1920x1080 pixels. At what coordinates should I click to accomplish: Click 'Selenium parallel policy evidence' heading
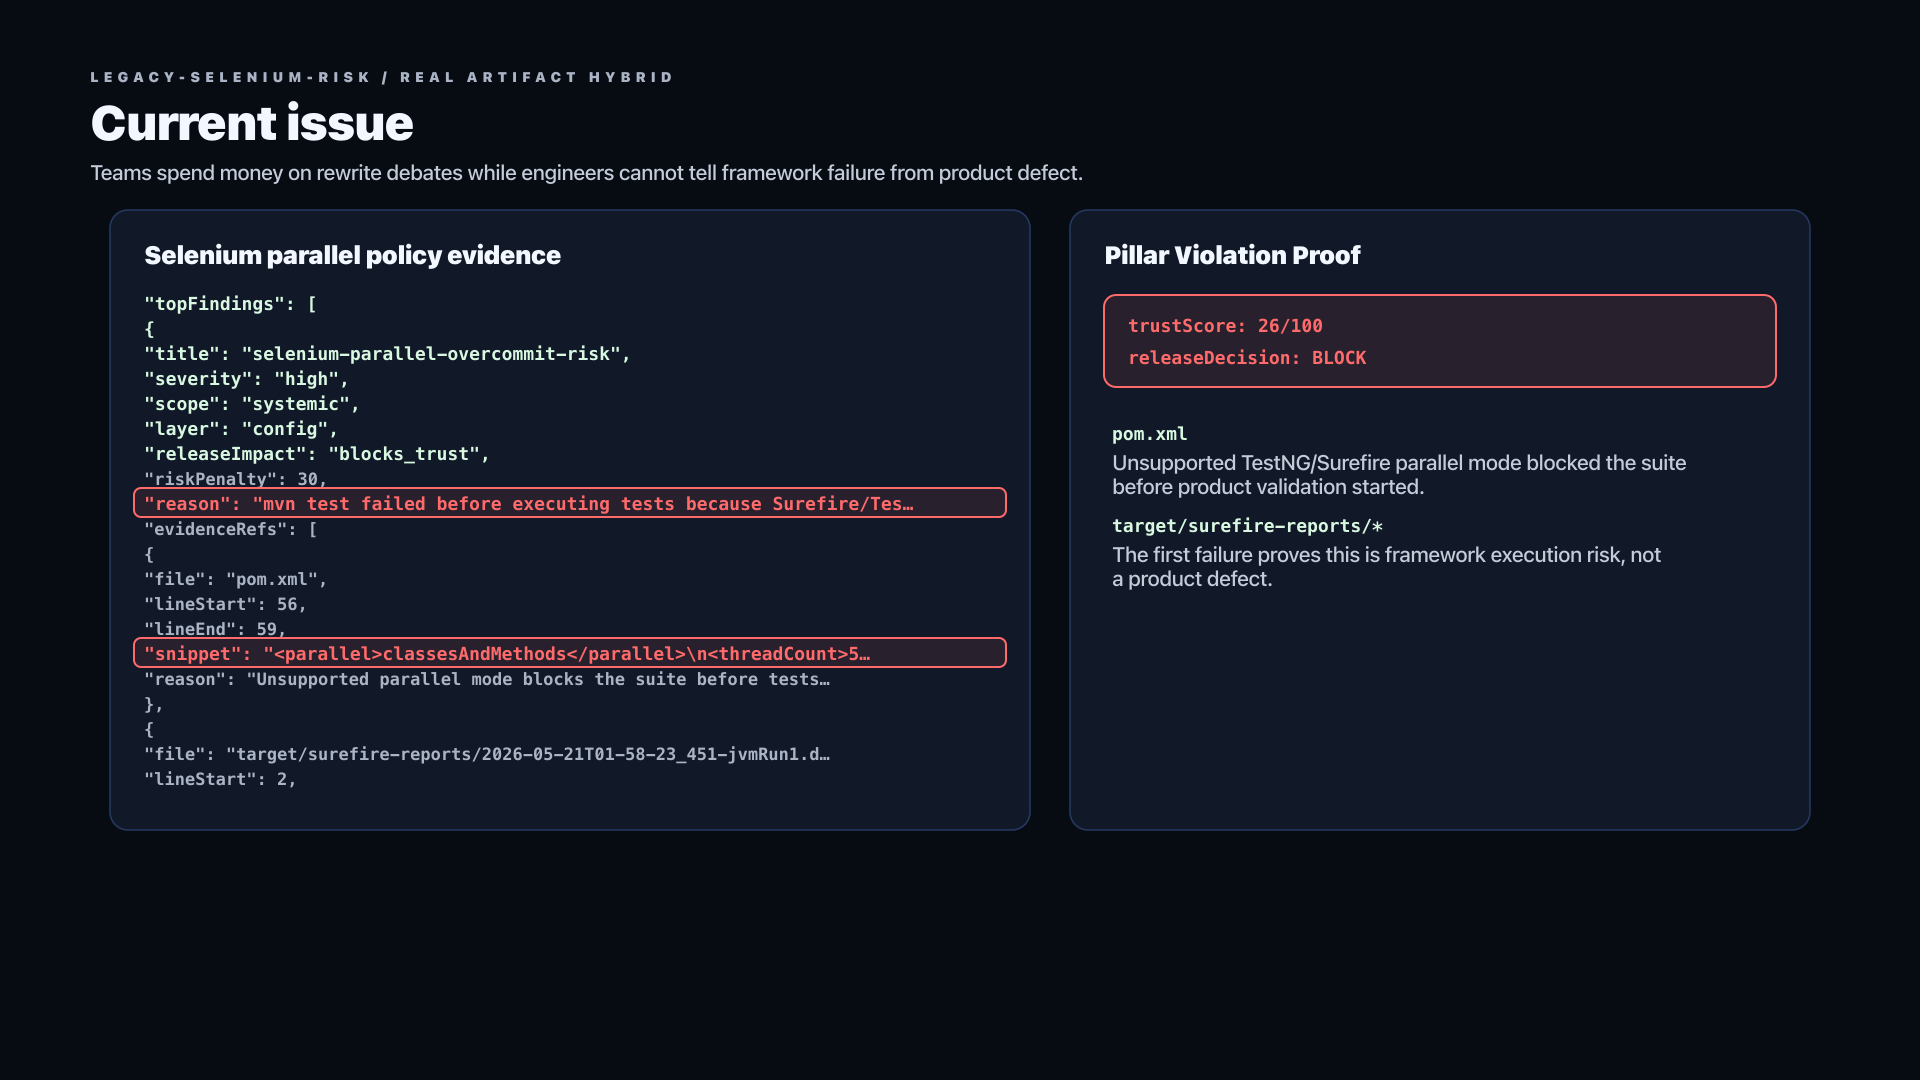tap(352, 255)
